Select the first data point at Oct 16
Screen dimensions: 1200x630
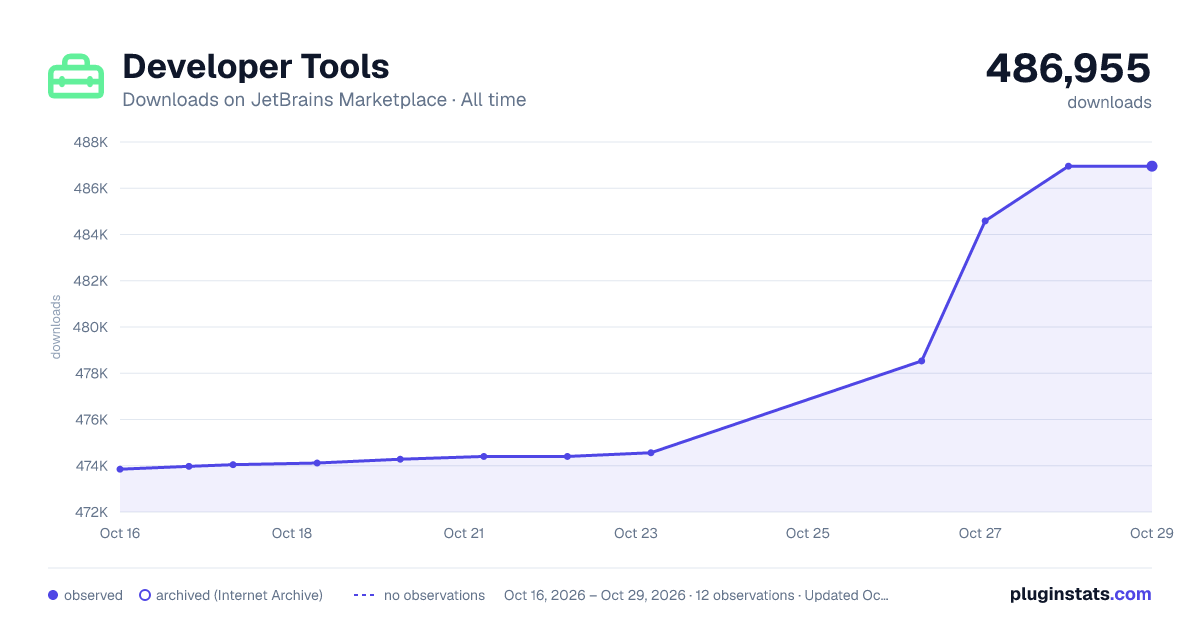120,469
